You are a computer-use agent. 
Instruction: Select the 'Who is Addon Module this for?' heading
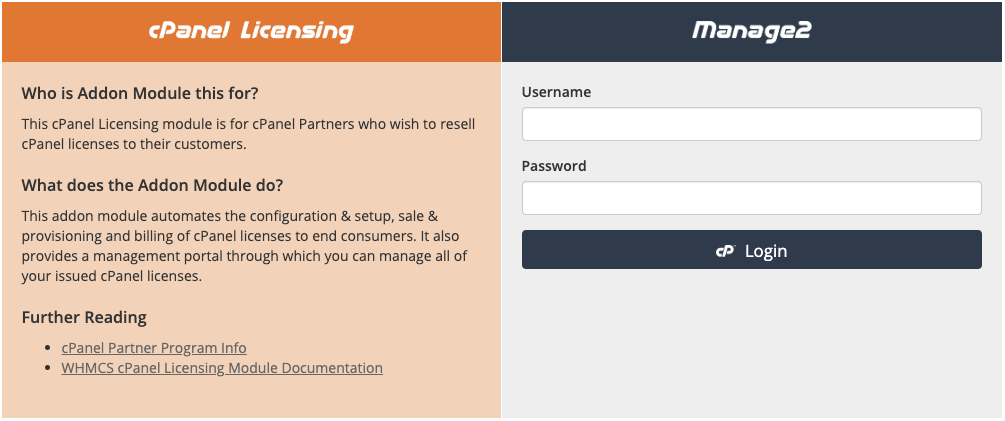[x=140, y=94]
